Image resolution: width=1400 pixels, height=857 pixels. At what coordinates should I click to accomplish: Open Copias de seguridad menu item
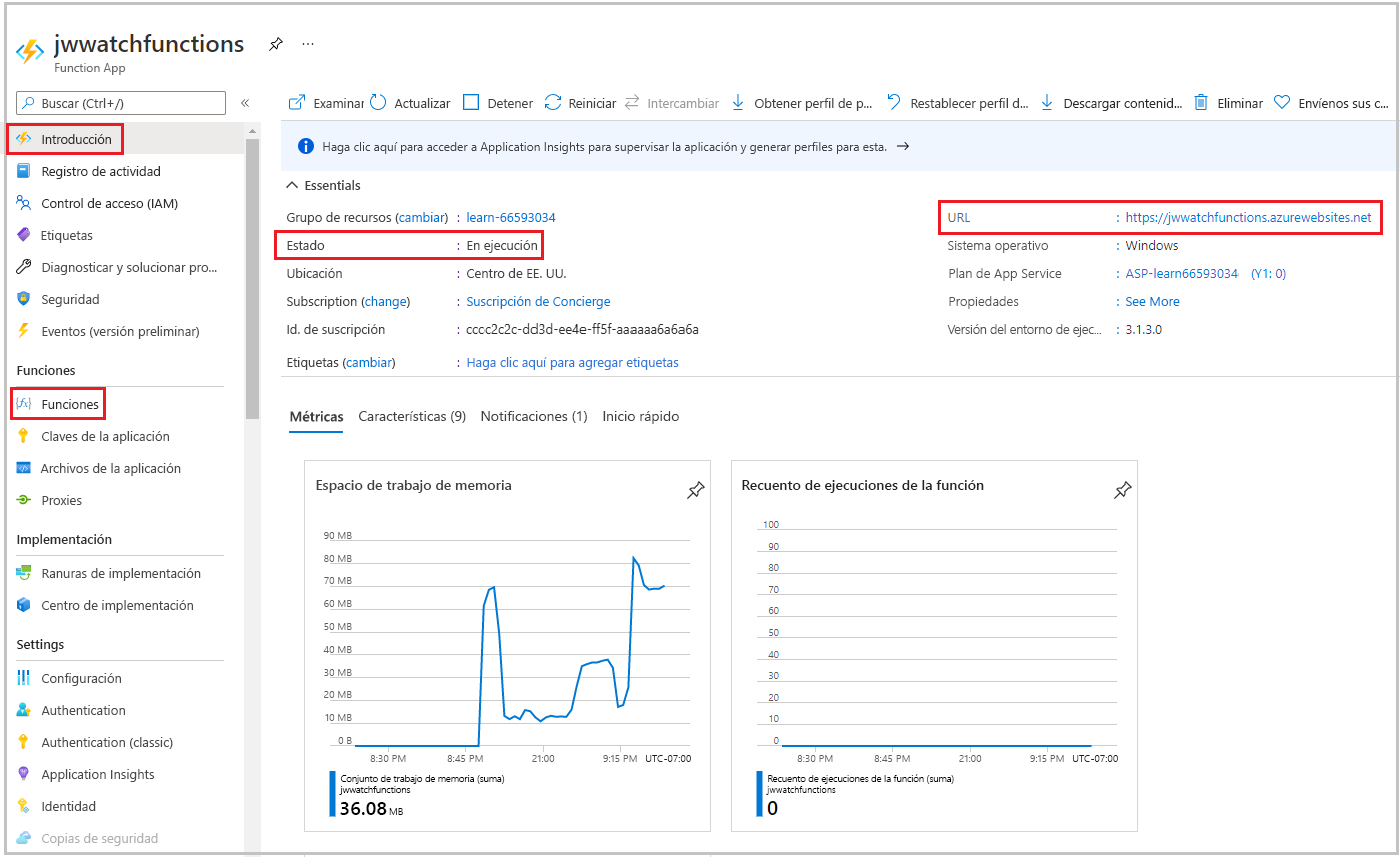tap(99, 839)
